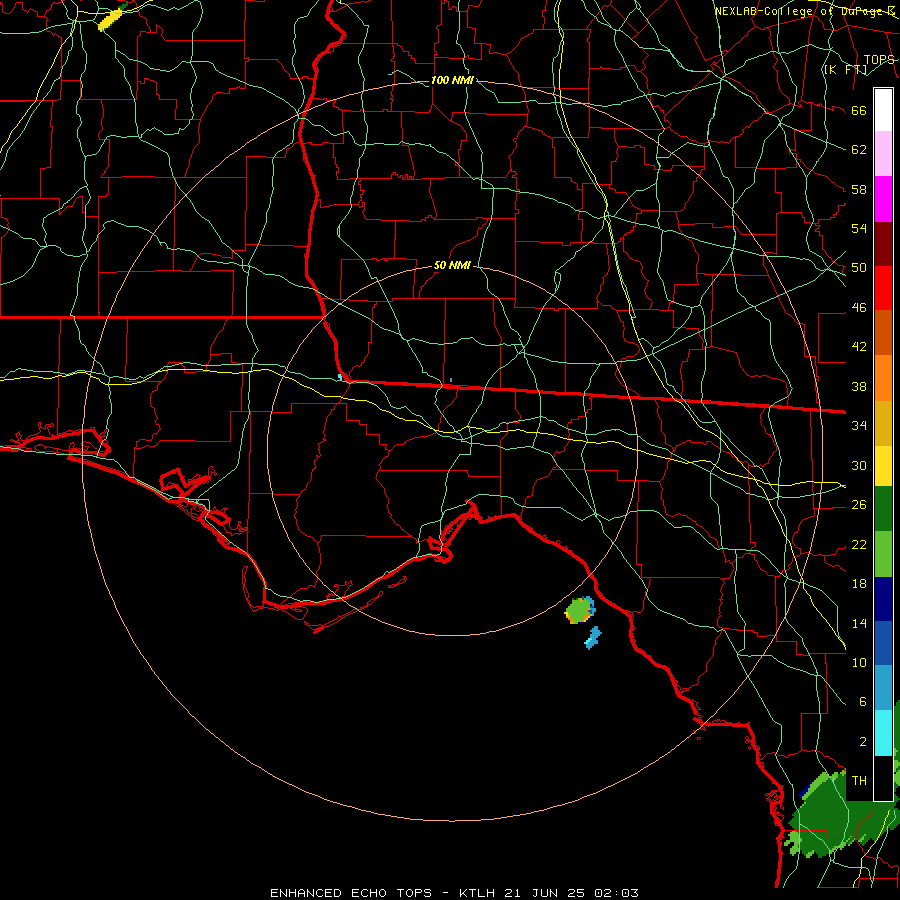Click the dark green 30 K FT swatch
900x900 pixels.
click(883, 509)
